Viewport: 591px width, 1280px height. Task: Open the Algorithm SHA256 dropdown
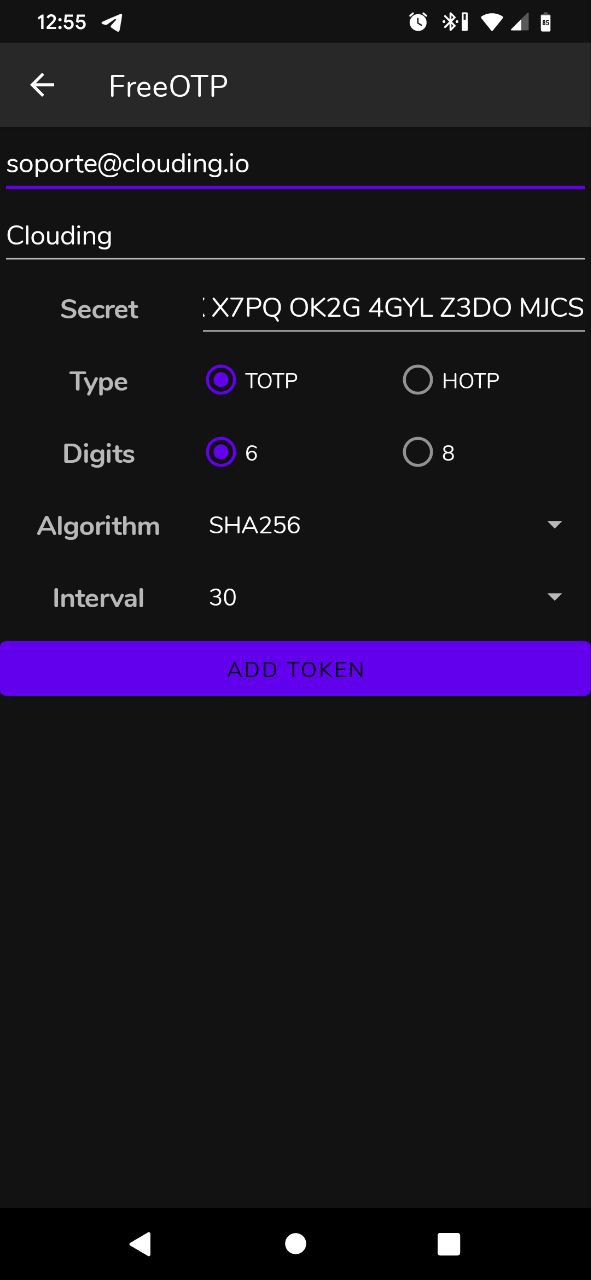[x=385, y=525]
